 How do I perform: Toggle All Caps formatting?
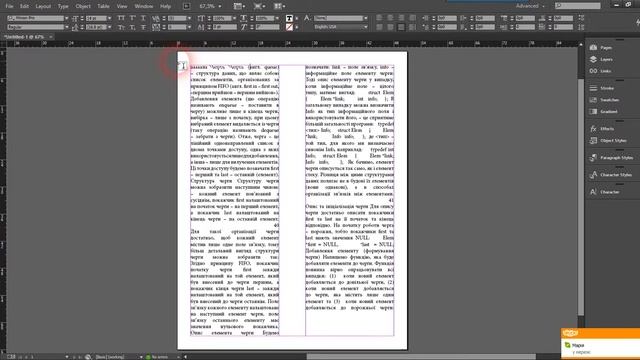click(121, 18)
